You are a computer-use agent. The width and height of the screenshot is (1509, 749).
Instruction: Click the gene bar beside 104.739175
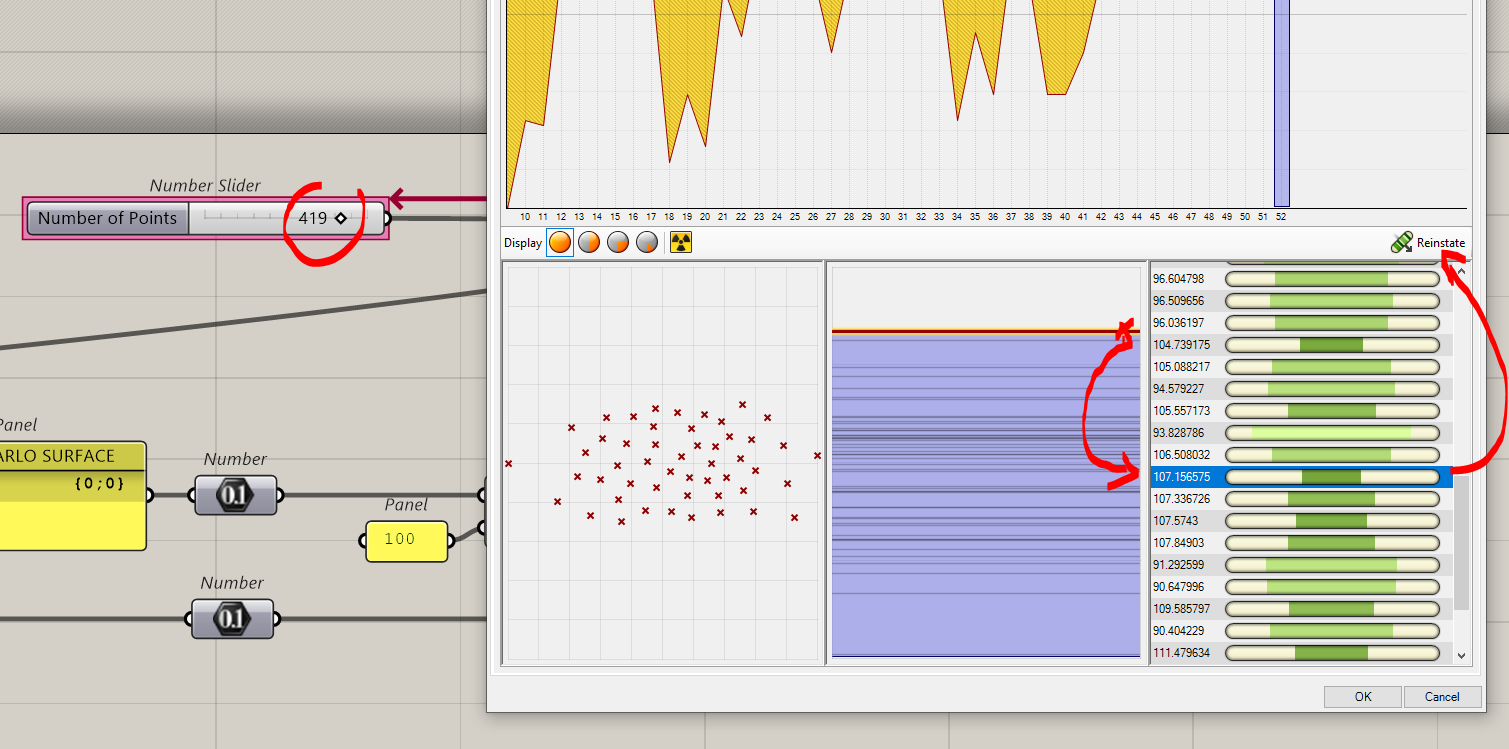[x=1332, y=345]
